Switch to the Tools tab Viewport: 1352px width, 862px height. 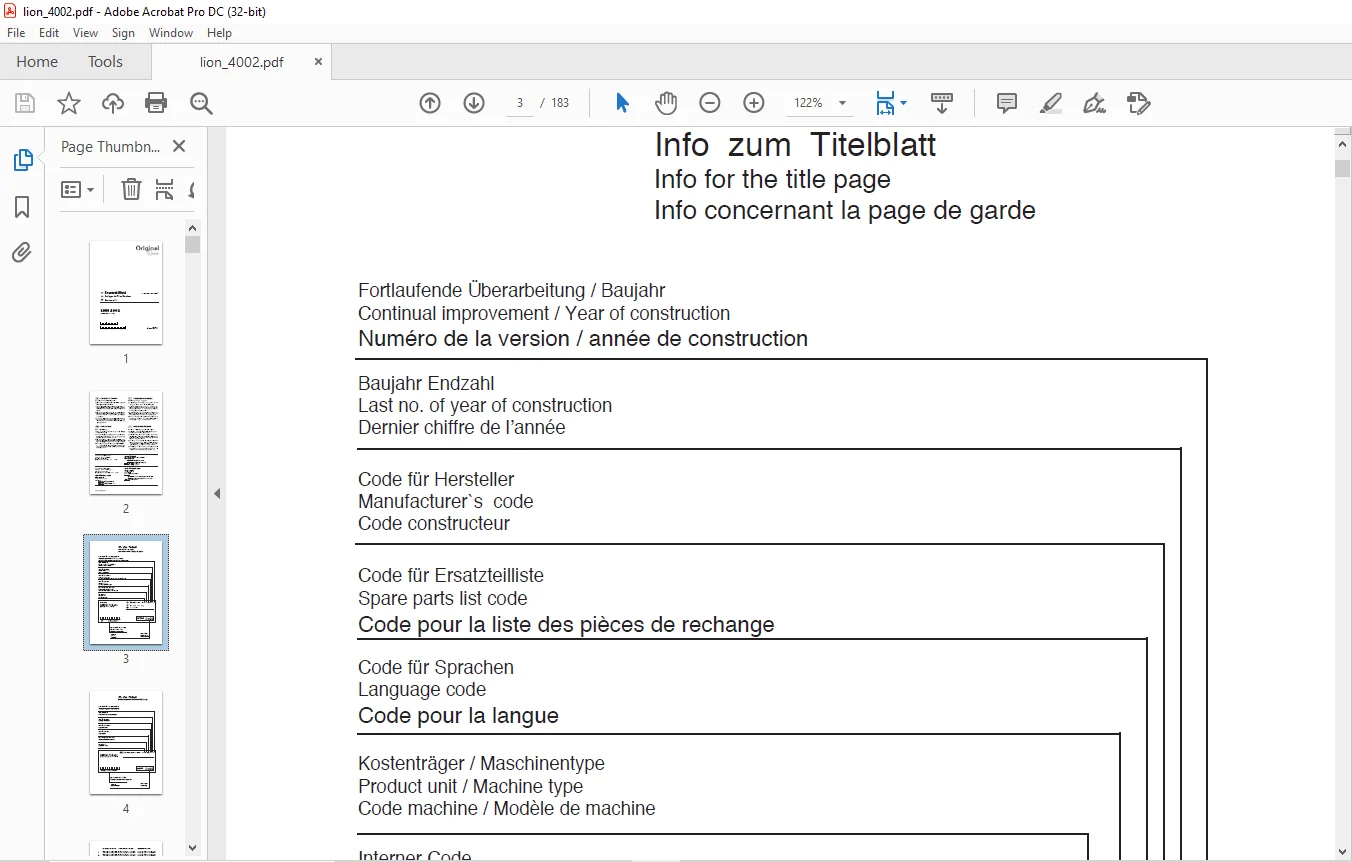105,62
